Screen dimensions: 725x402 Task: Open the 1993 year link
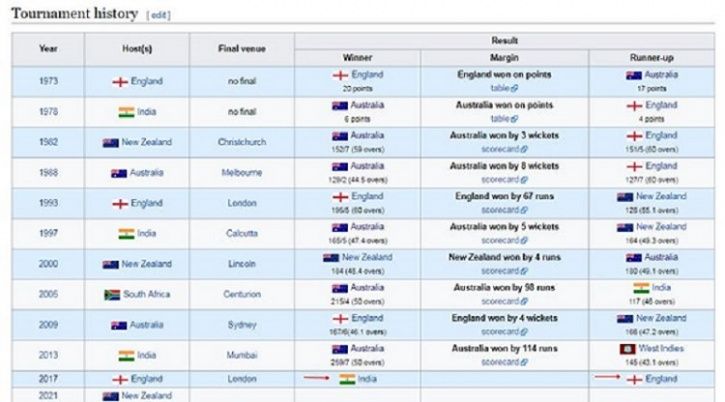click(48, 203)
